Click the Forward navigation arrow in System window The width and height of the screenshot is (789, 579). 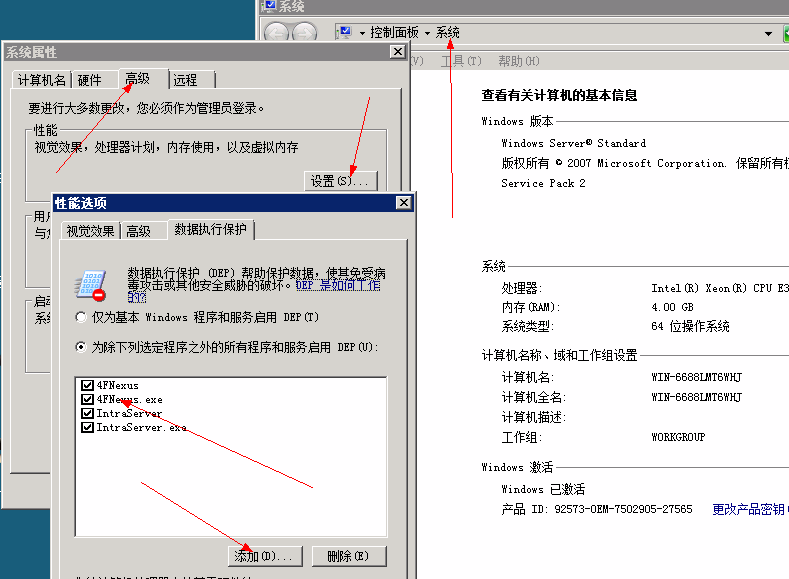tap(304, 33)
